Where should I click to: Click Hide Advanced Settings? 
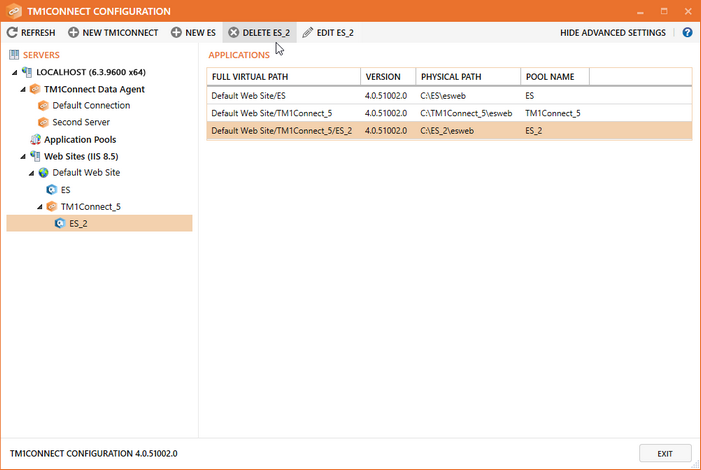(x=612, y=33)
